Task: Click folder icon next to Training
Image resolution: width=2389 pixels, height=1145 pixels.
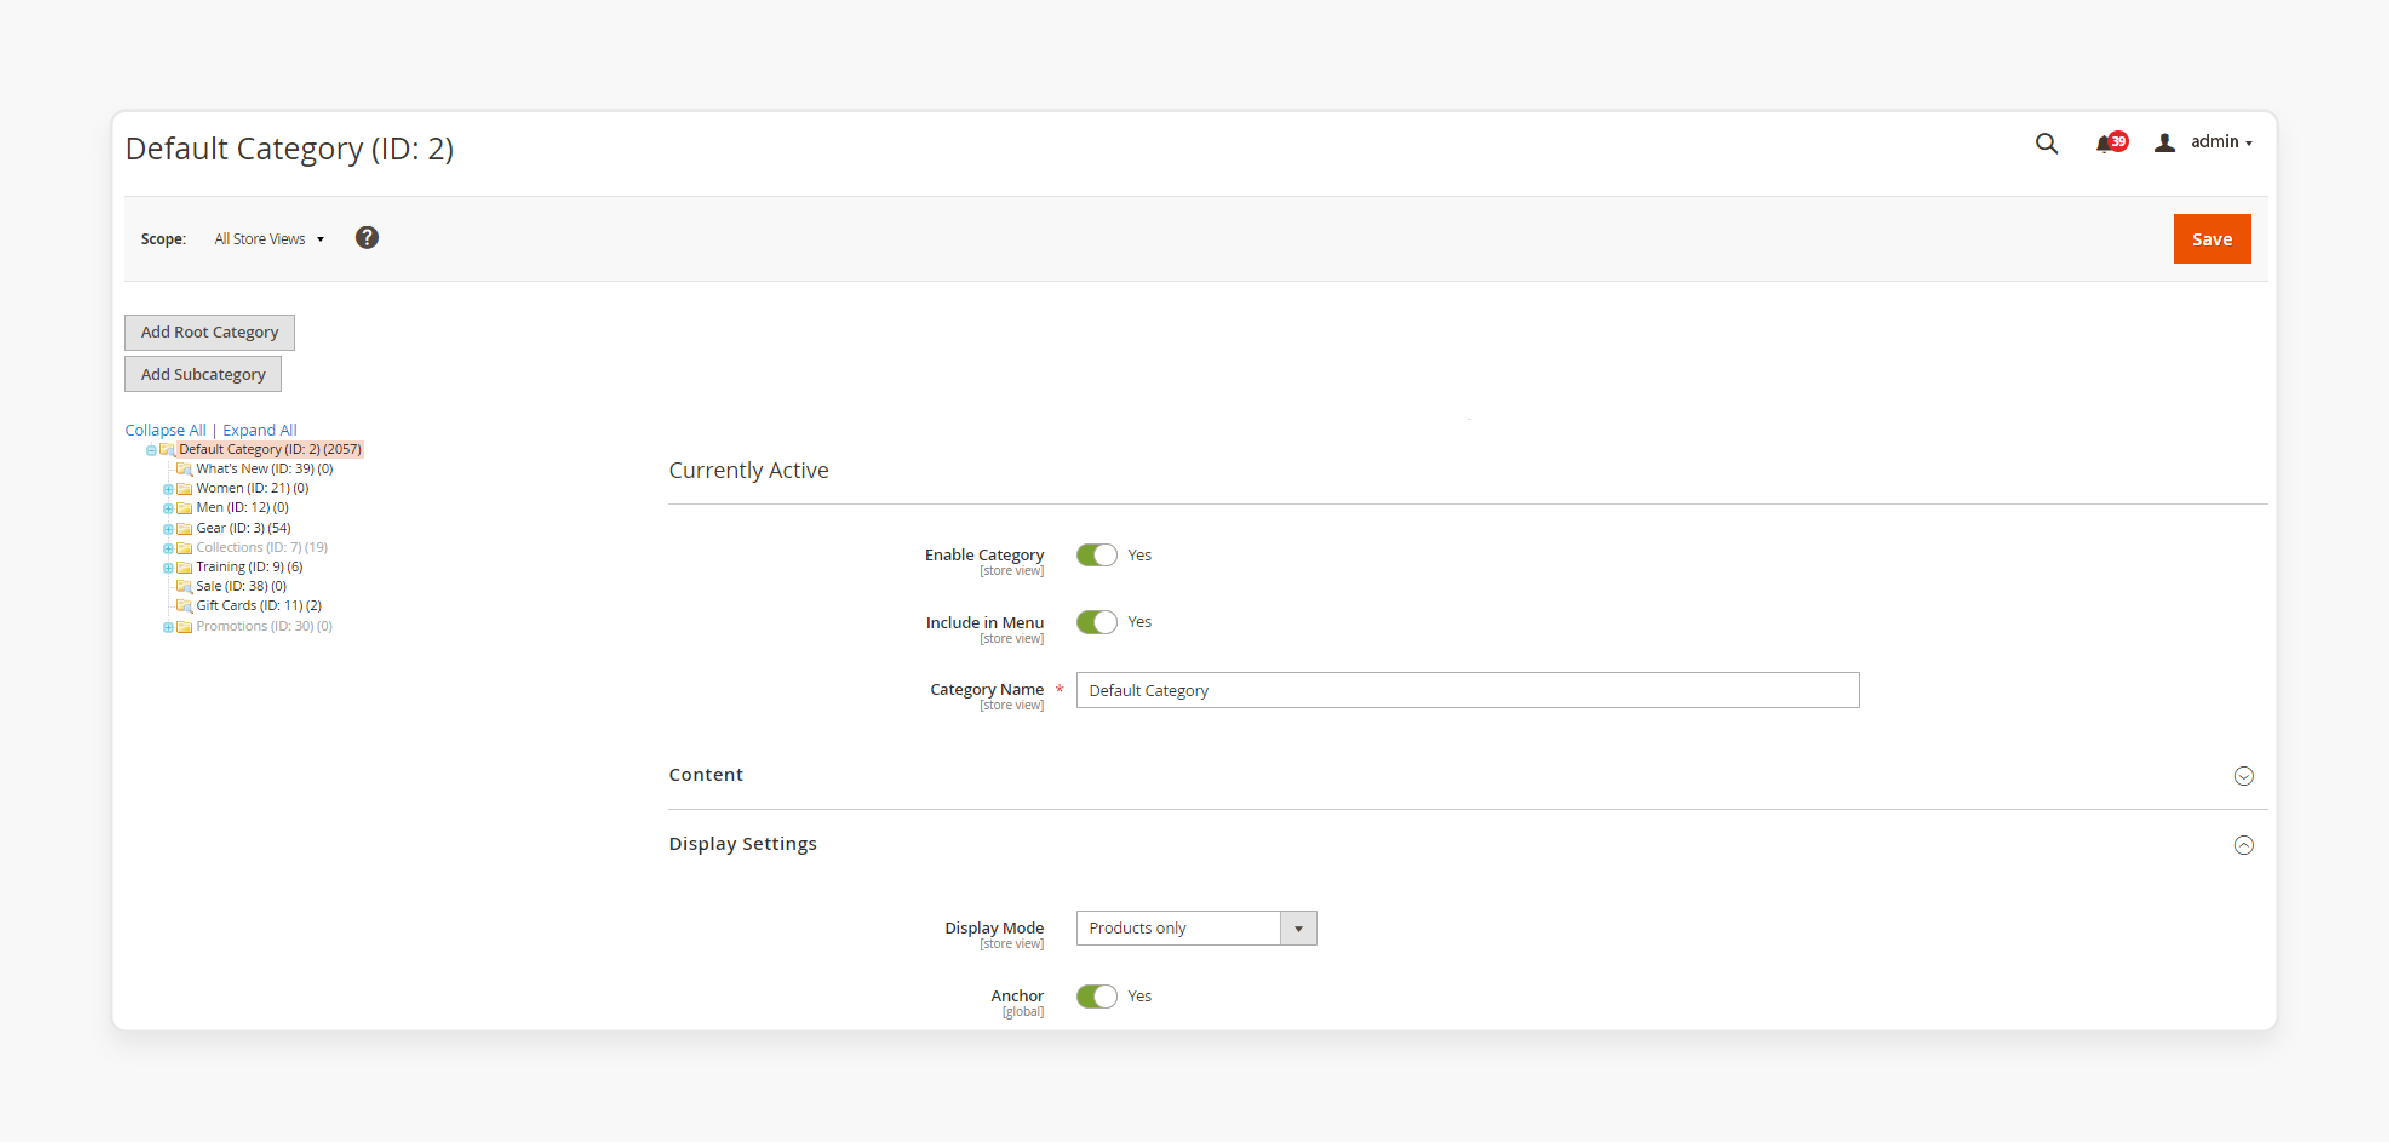Action: tap(184, 567)
